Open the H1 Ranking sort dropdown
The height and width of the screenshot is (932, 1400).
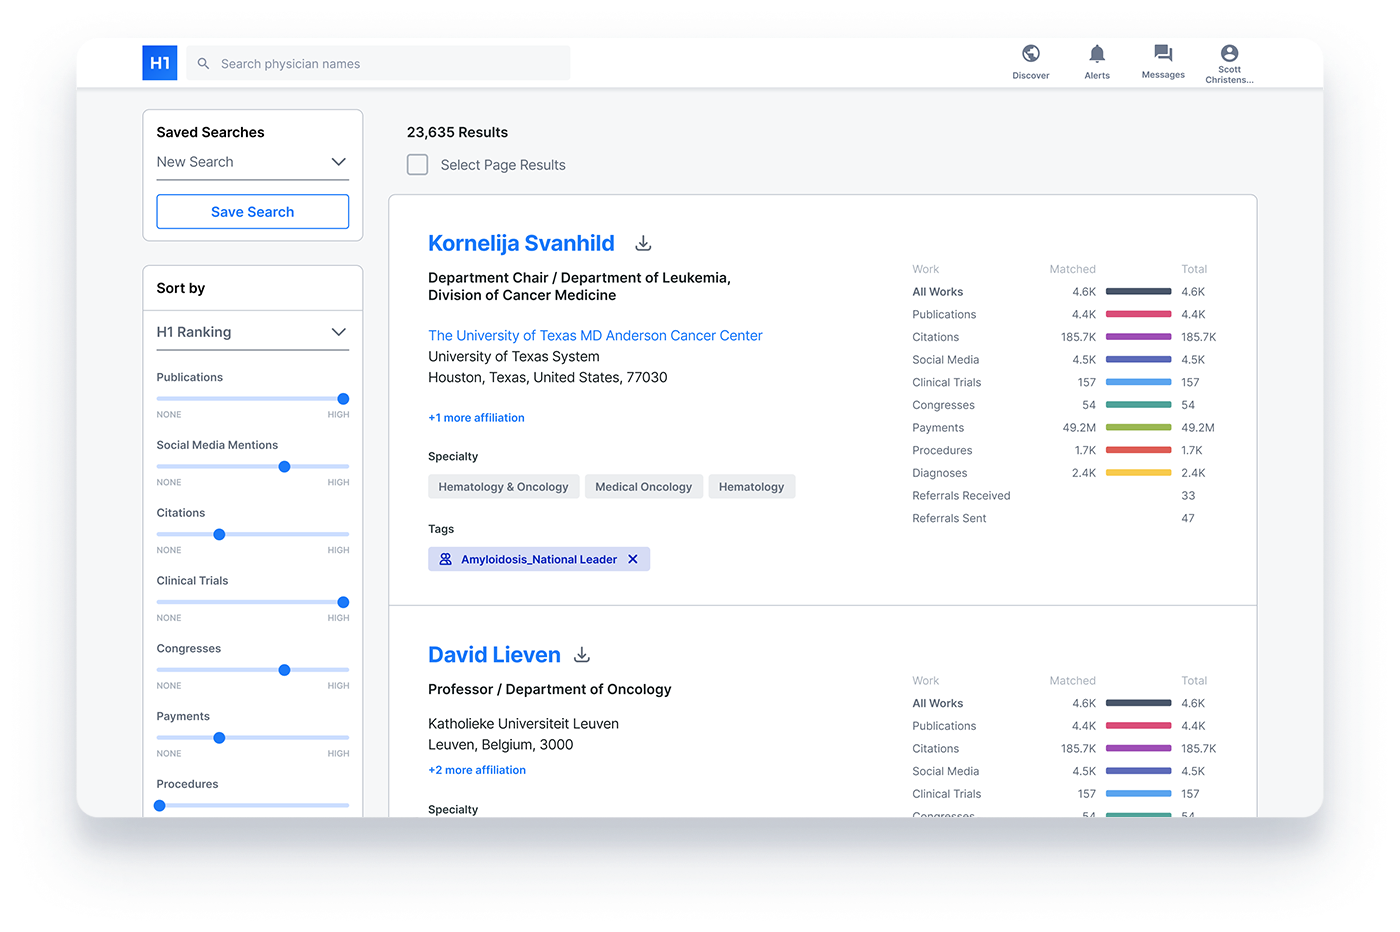coord(253,332)
